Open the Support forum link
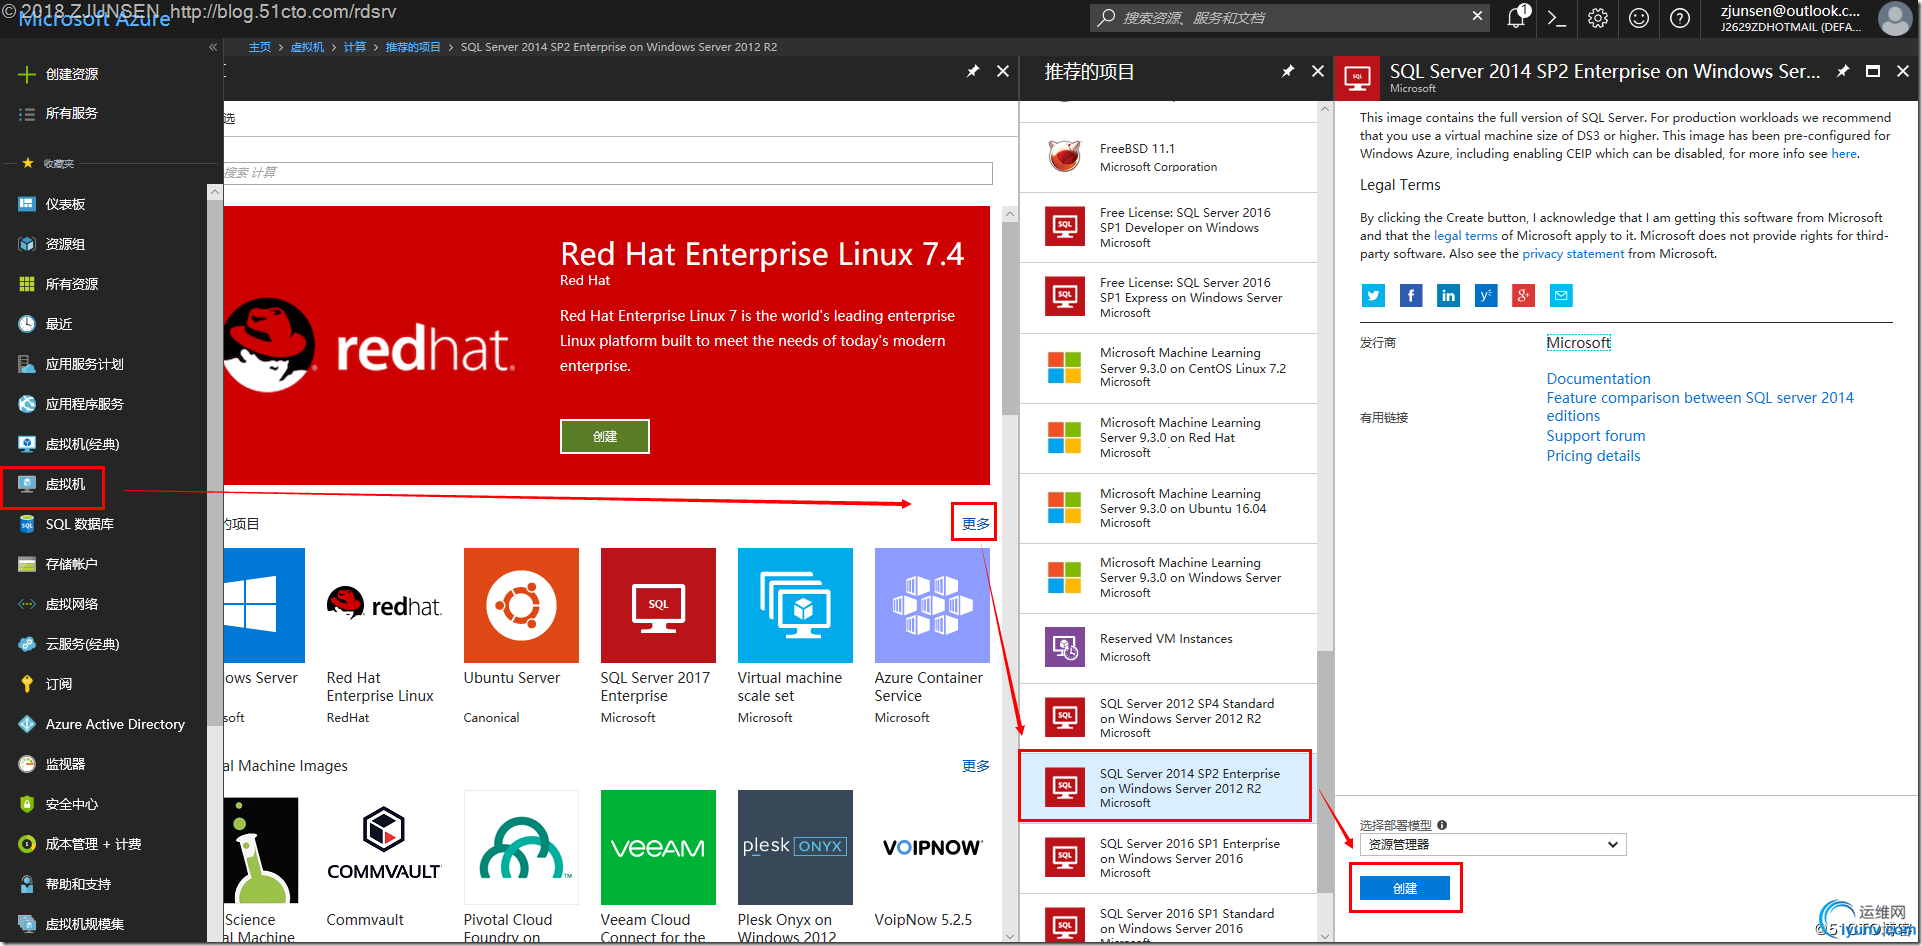 pyautogui.click(x=1595, y=436)
